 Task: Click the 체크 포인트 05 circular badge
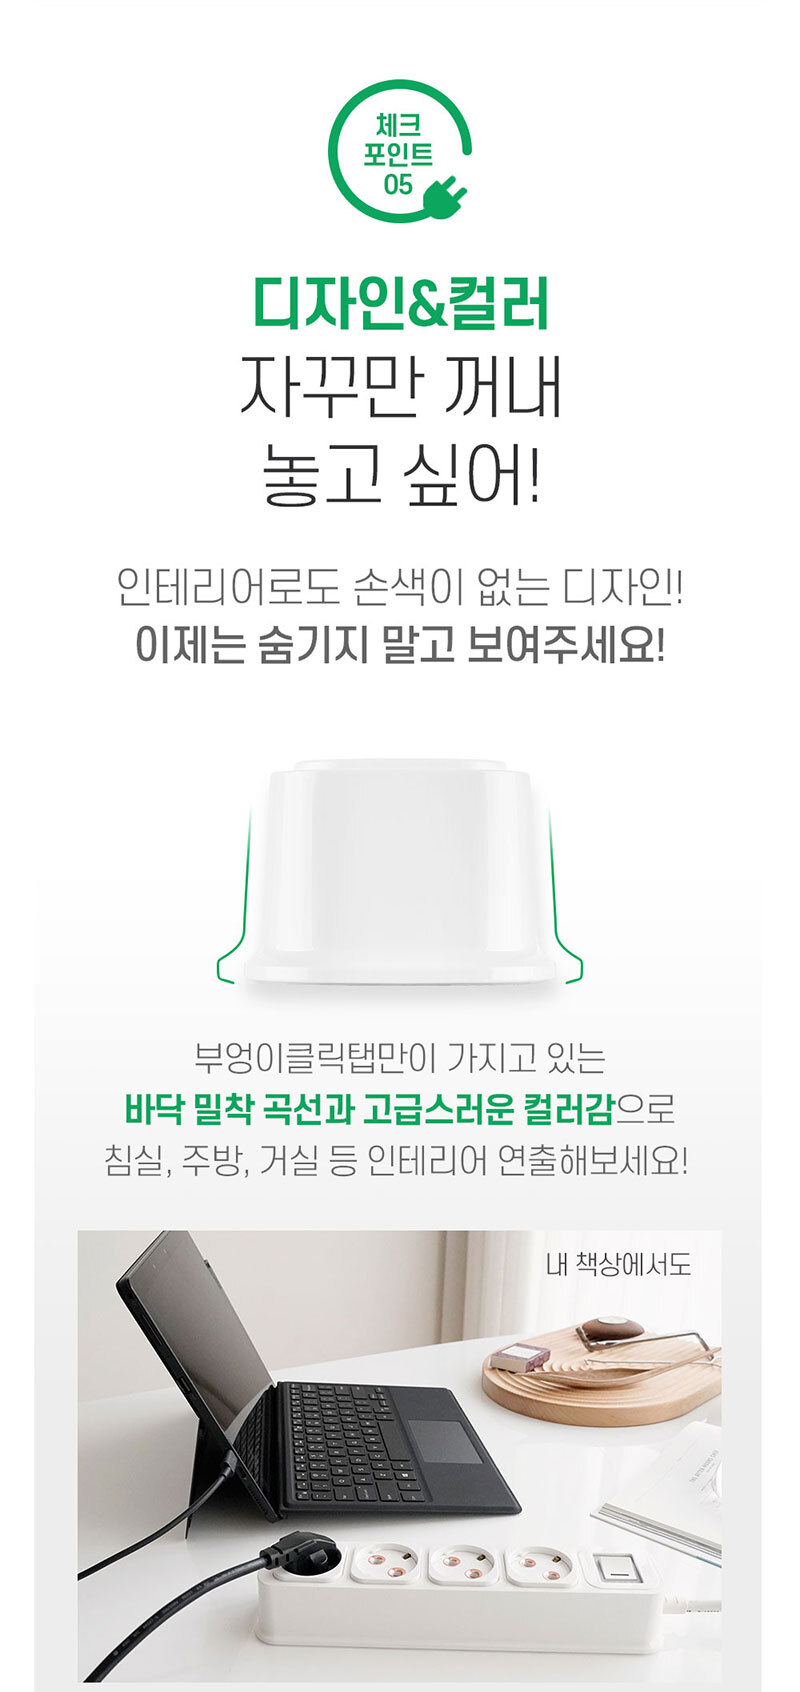pos(400,153)
